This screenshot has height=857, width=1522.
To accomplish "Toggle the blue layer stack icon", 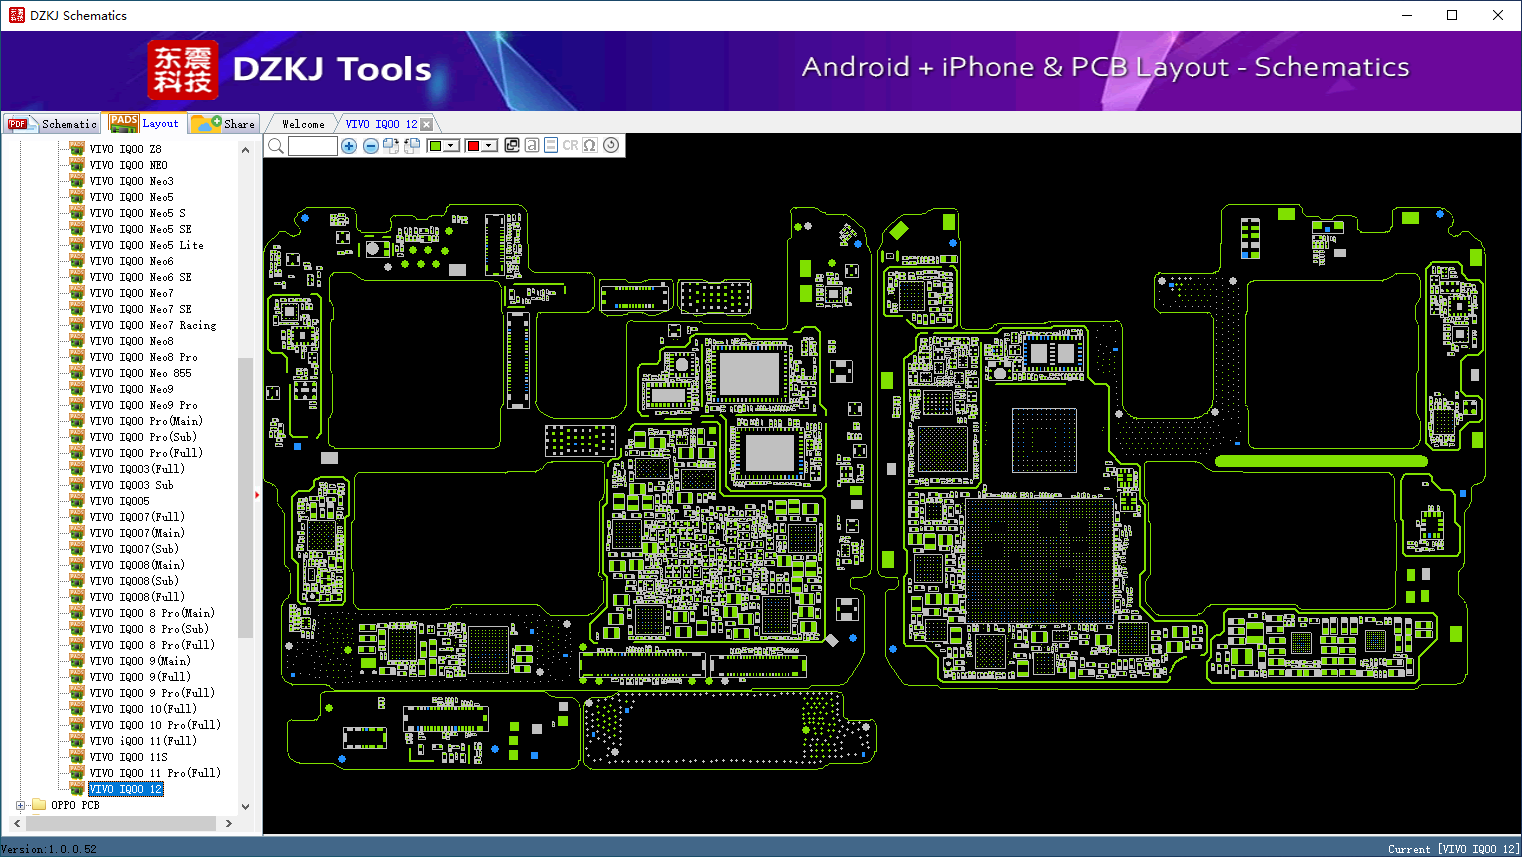I will 551,145.
